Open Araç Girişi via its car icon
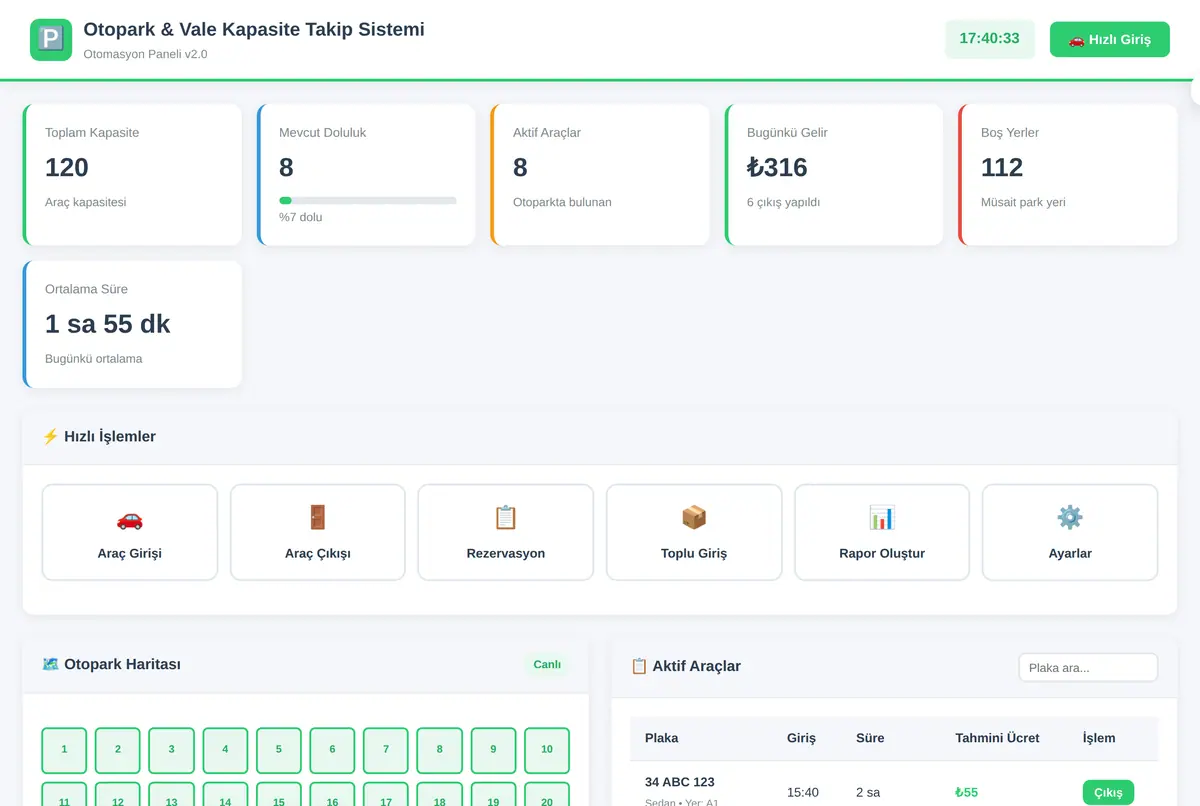The height and width of the screenshot is (806, 1200). (x=130, y=518)
